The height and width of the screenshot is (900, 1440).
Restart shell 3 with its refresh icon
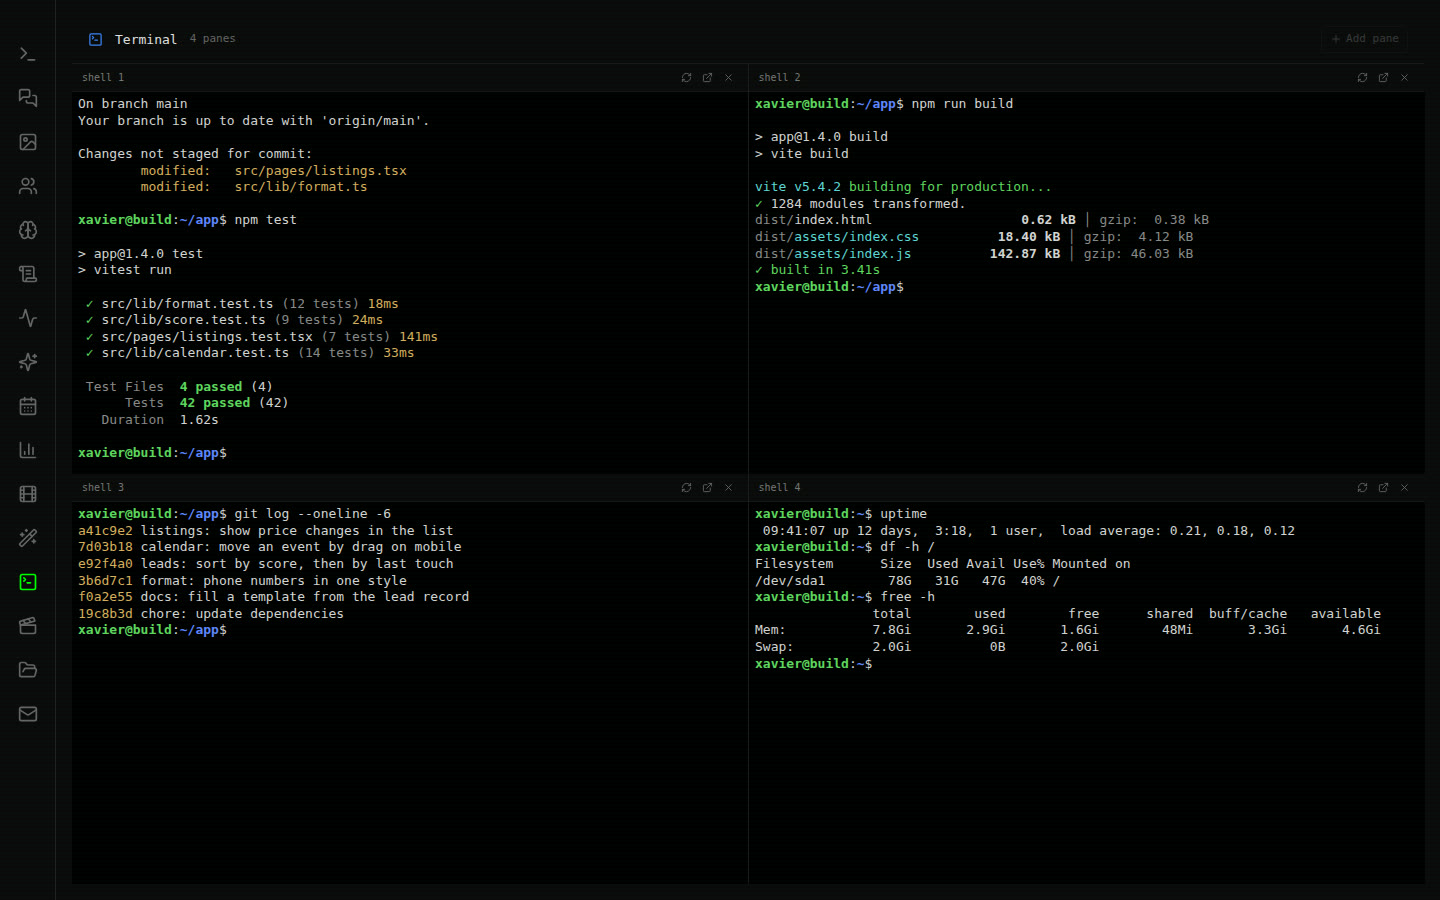coord(686,488)
